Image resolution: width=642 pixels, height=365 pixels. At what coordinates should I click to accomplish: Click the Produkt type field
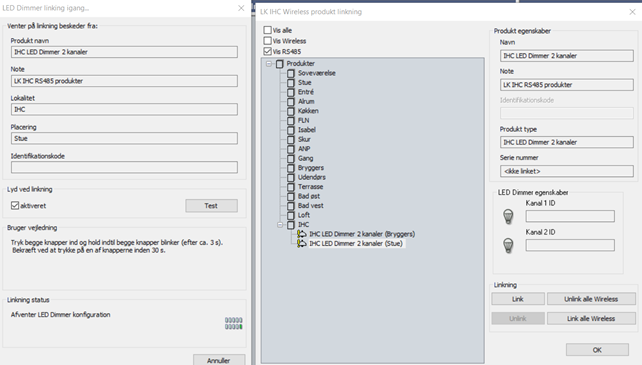[567, 142]
